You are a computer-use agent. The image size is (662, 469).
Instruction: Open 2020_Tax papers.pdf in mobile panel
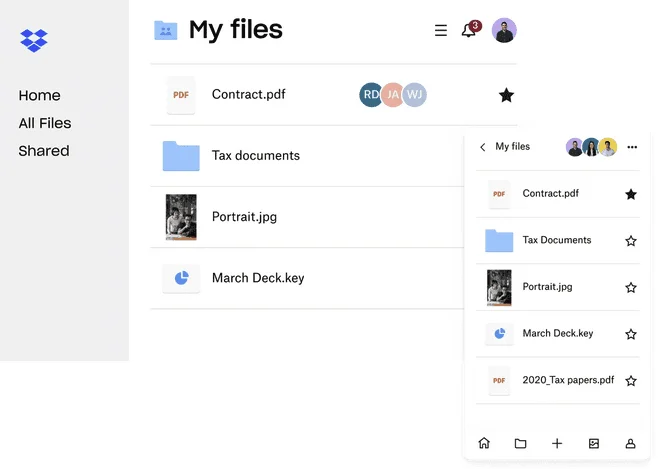click(568, 380)
